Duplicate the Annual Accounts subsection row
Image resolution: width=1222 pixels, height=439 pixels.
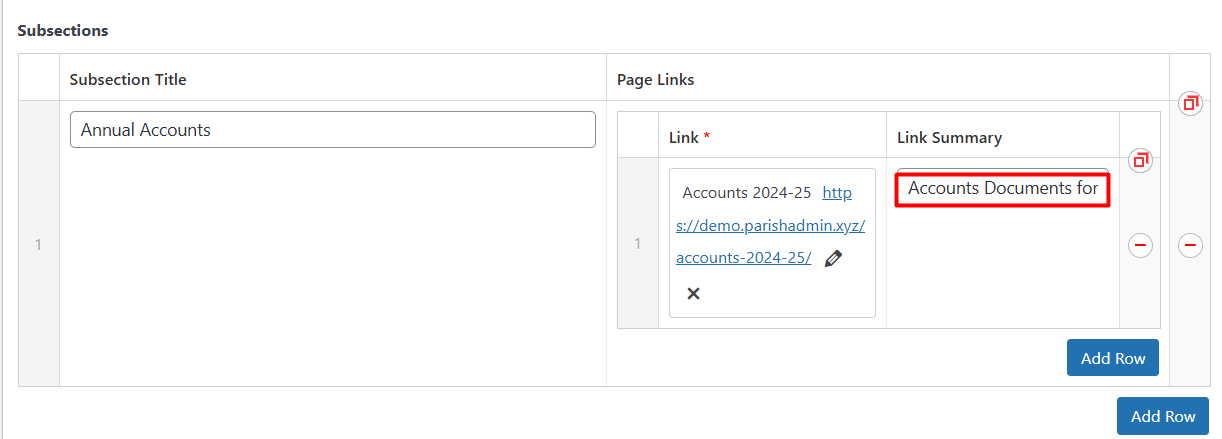tap(1190, 103)
